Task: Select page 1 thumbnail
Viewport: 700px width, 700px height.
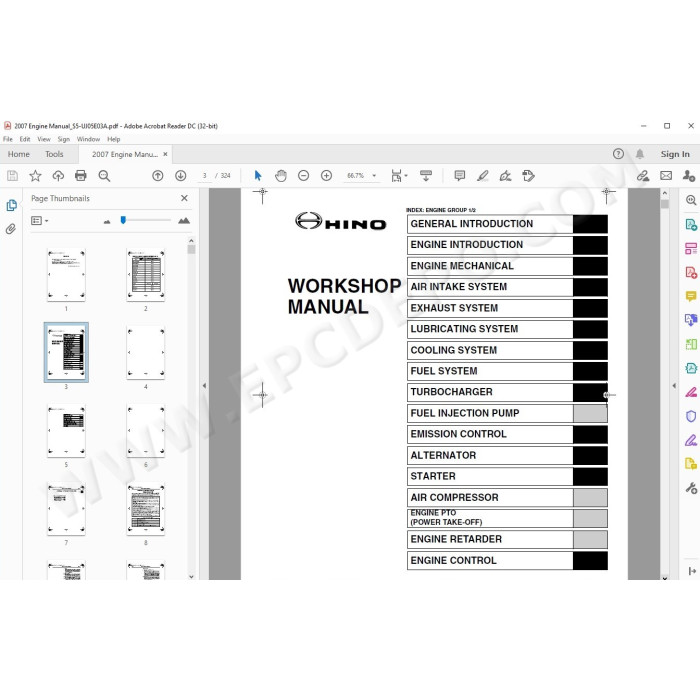Action: (66, 275)
